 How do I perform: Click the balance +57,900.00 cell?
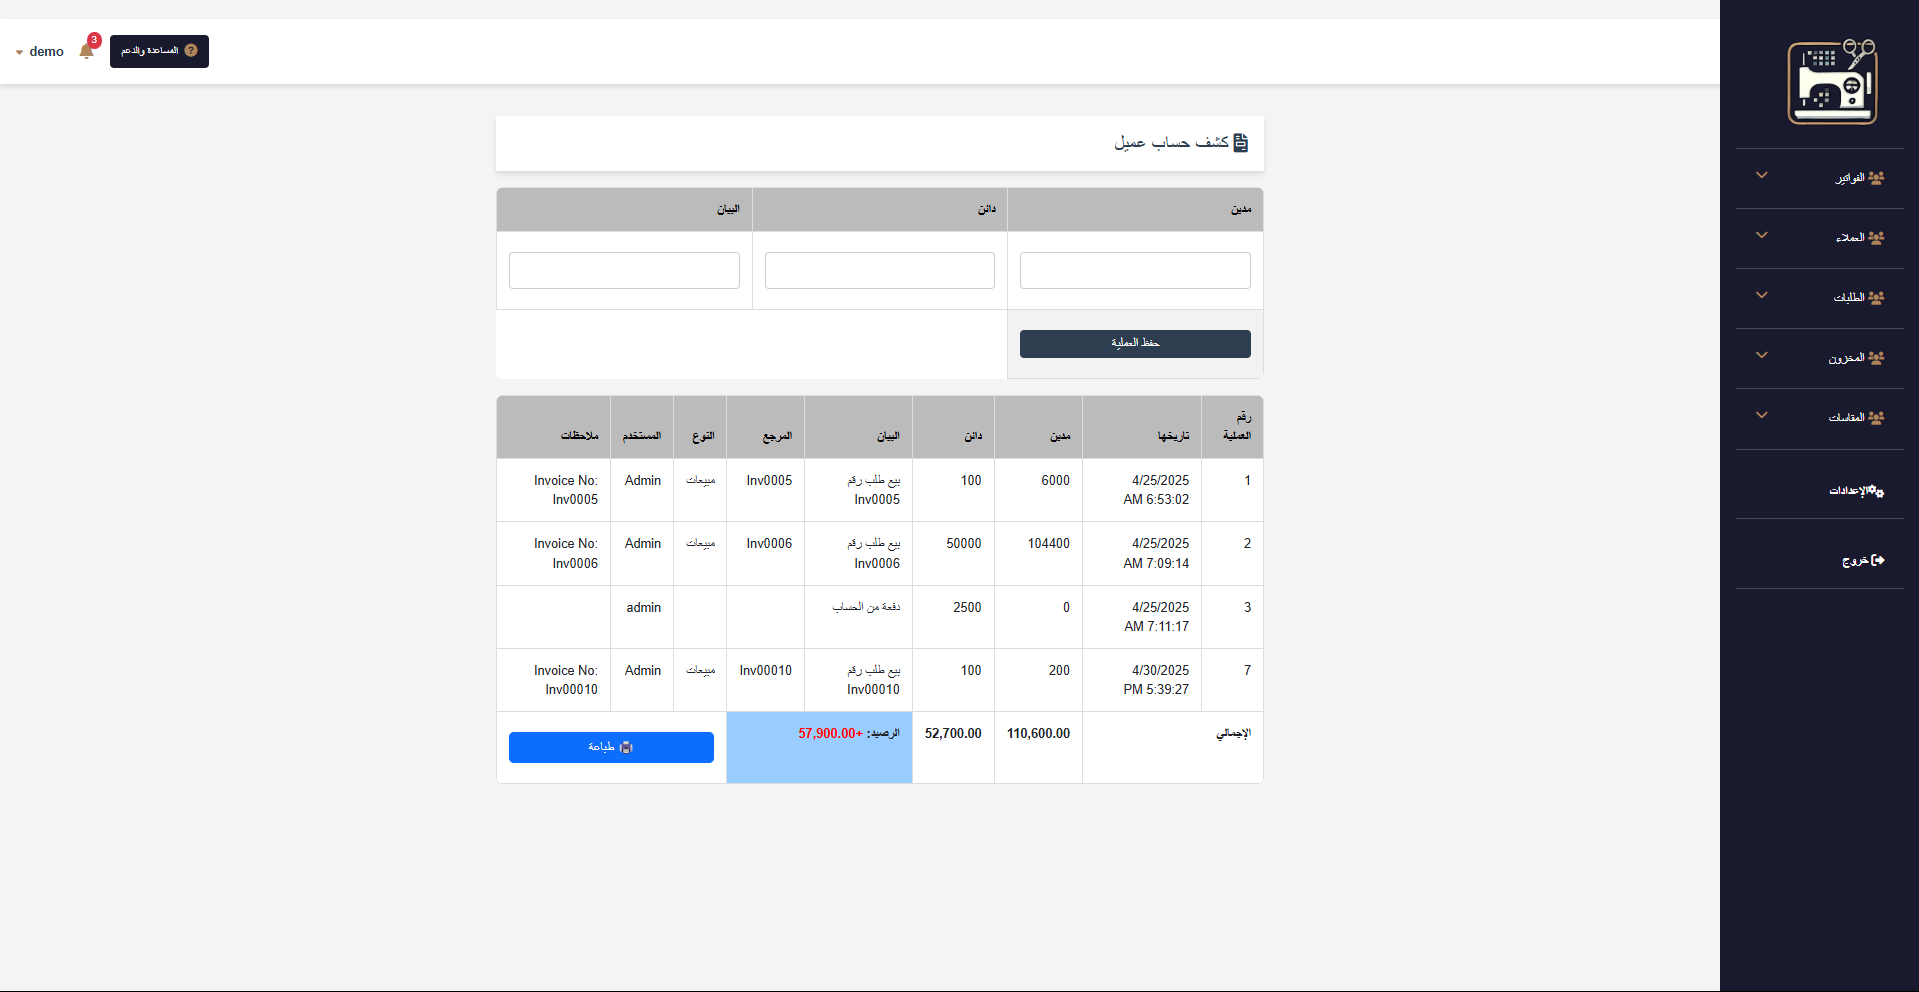[x=819, y=747]
